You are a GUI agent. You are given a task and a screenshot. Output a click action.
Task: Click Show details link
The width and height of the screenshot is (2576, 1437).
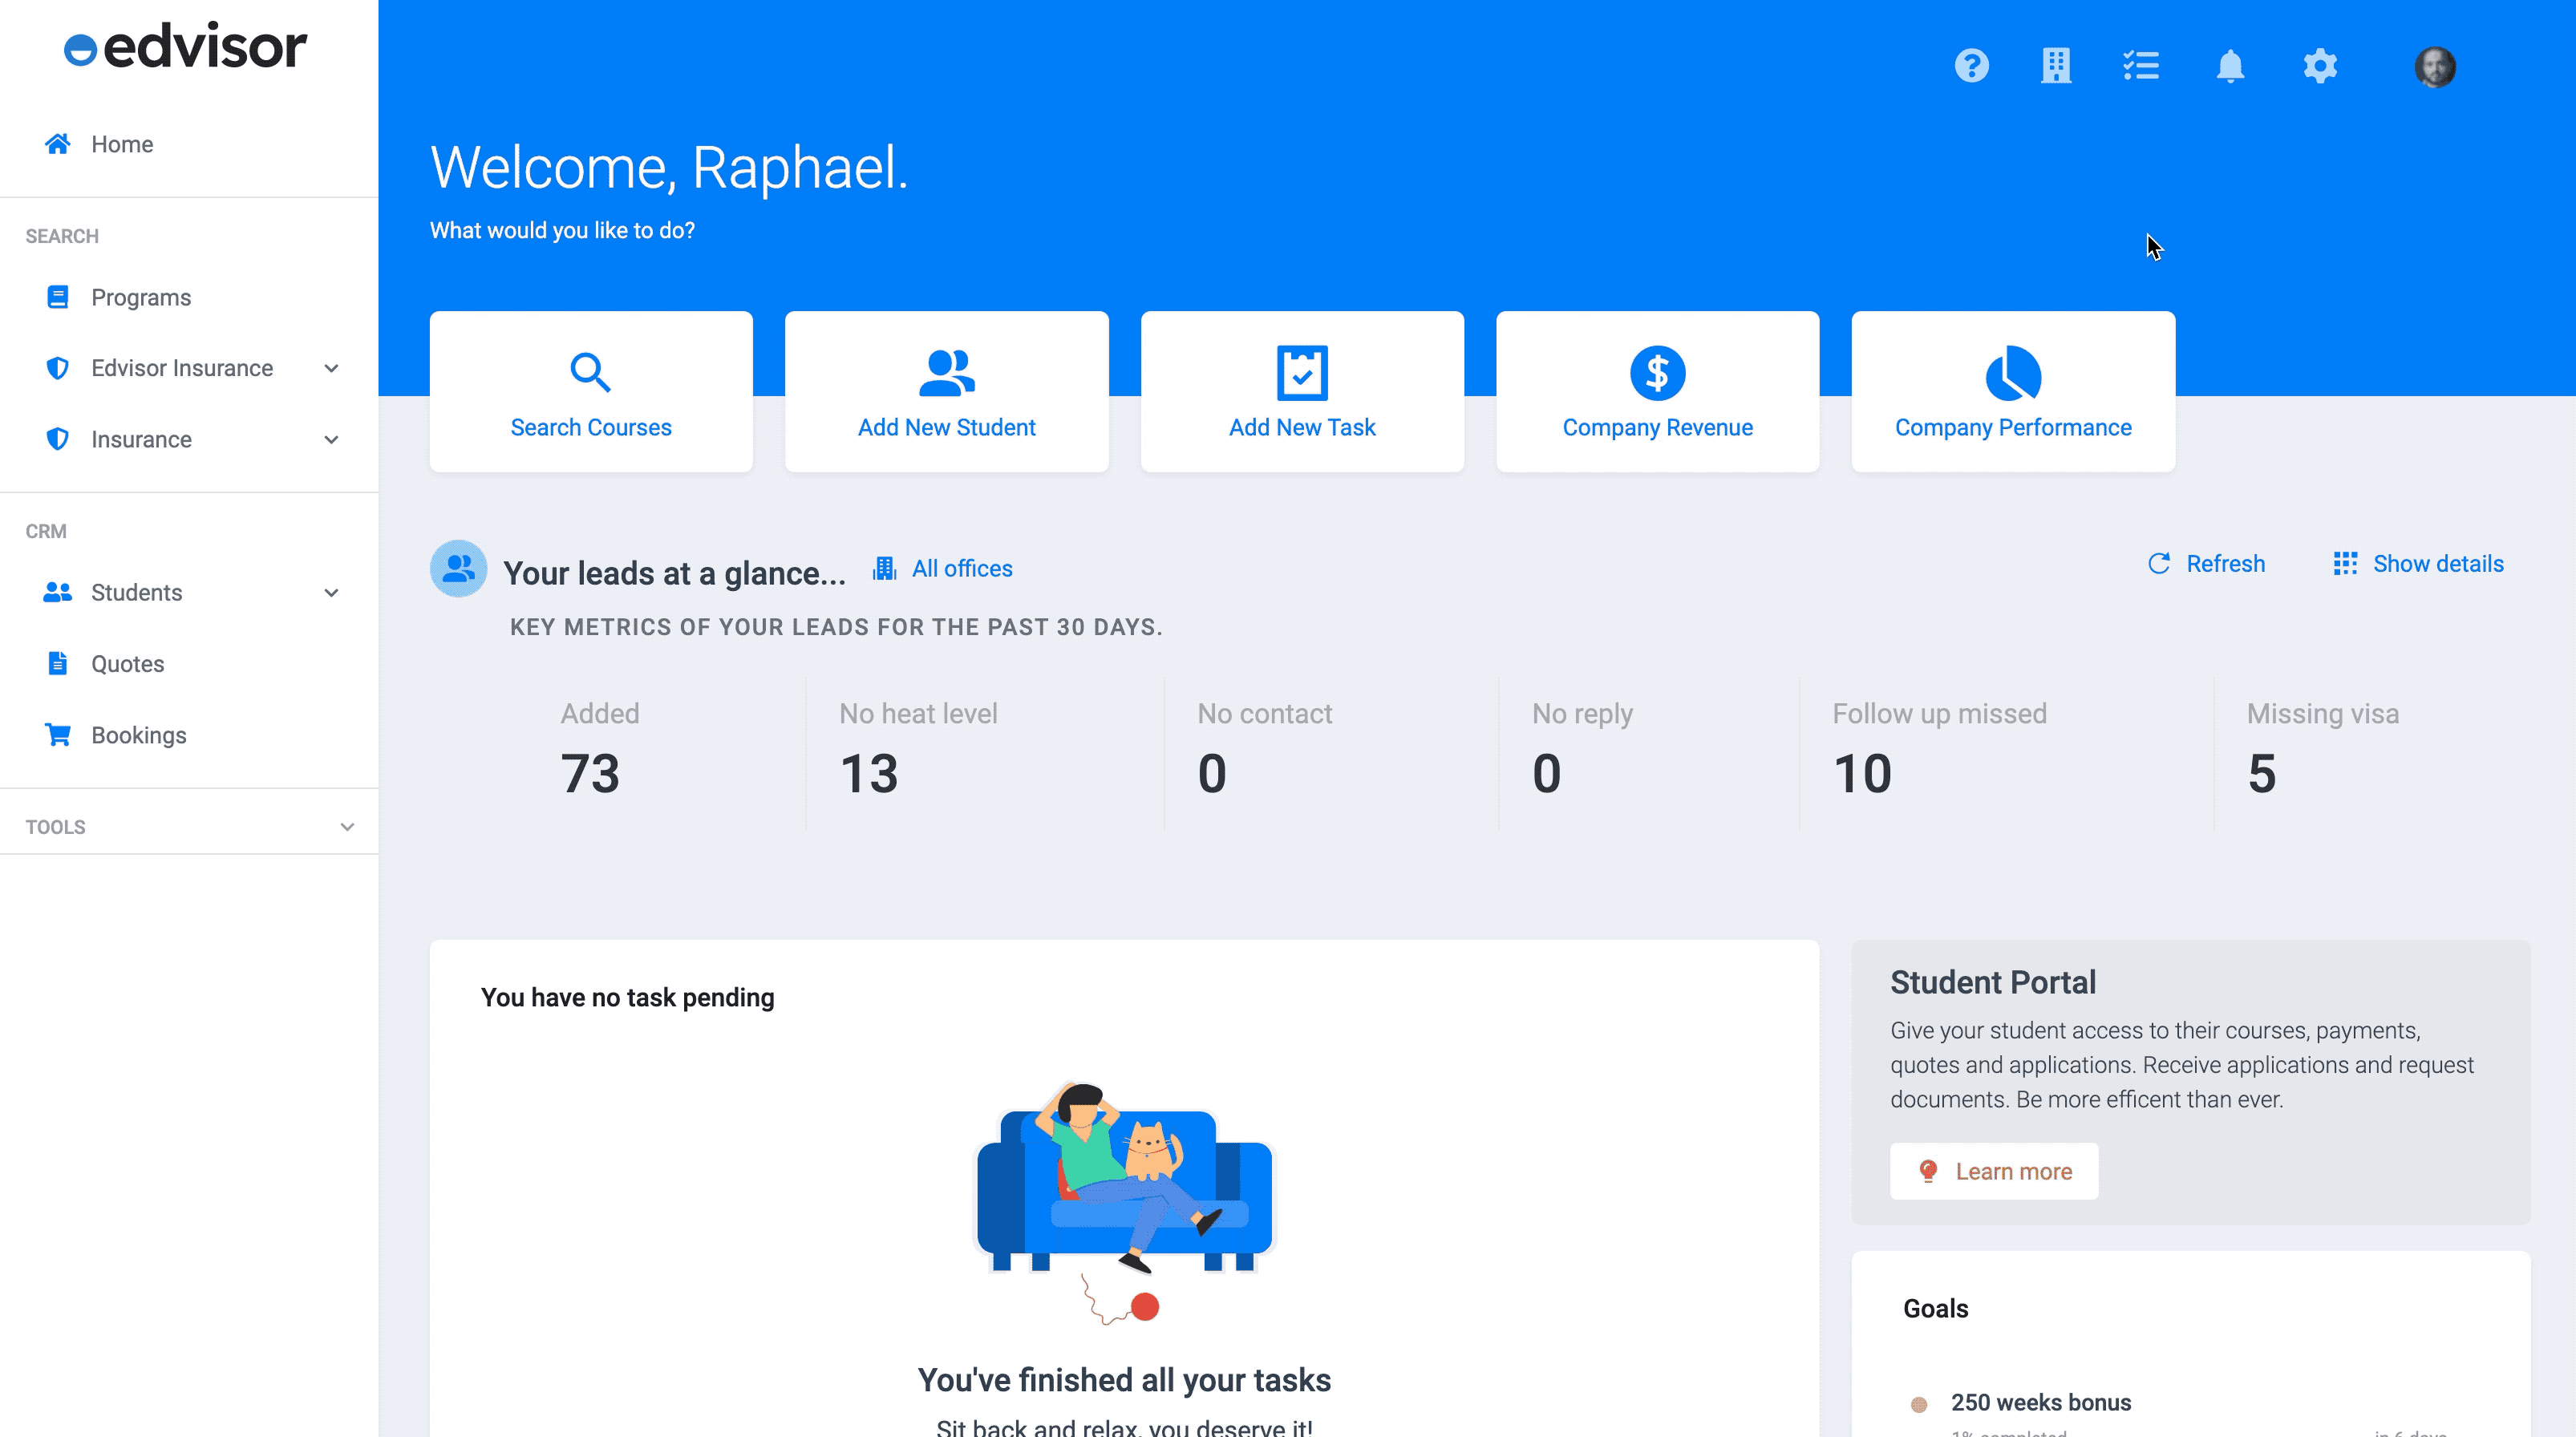(x=2418, y=564)
